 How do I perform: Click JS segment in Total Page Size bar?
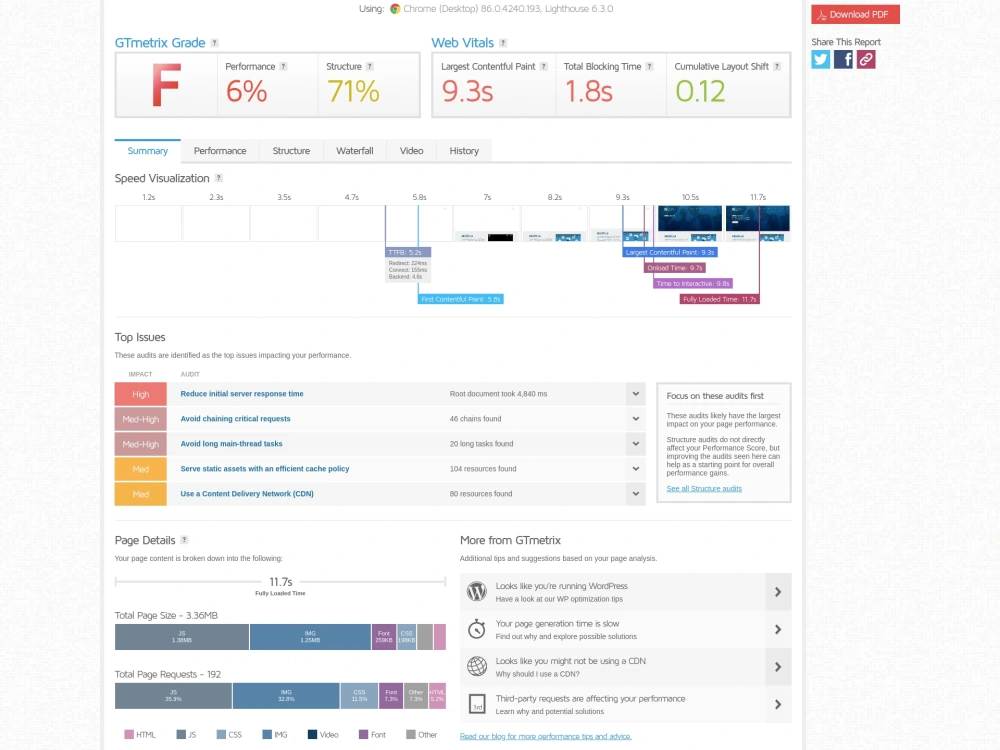coord(182,637)
